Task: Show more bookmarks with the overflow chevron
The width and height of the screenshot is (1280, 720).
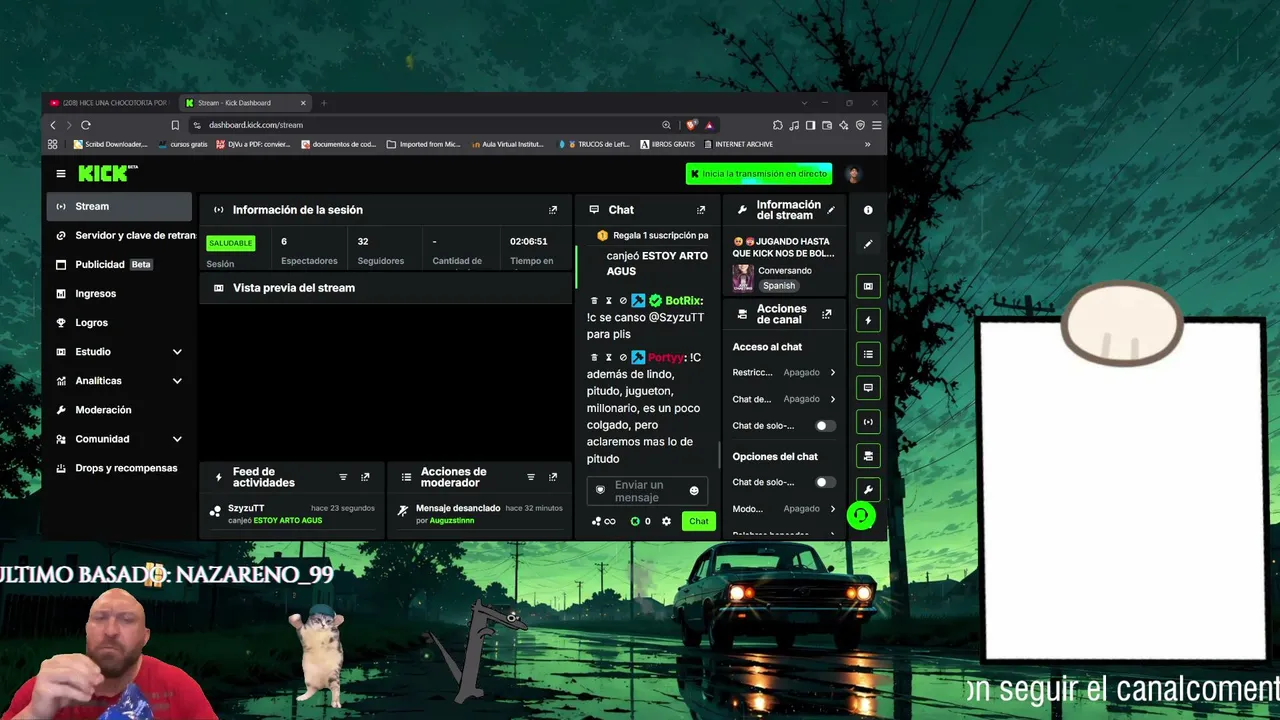Action: [867, 144]
